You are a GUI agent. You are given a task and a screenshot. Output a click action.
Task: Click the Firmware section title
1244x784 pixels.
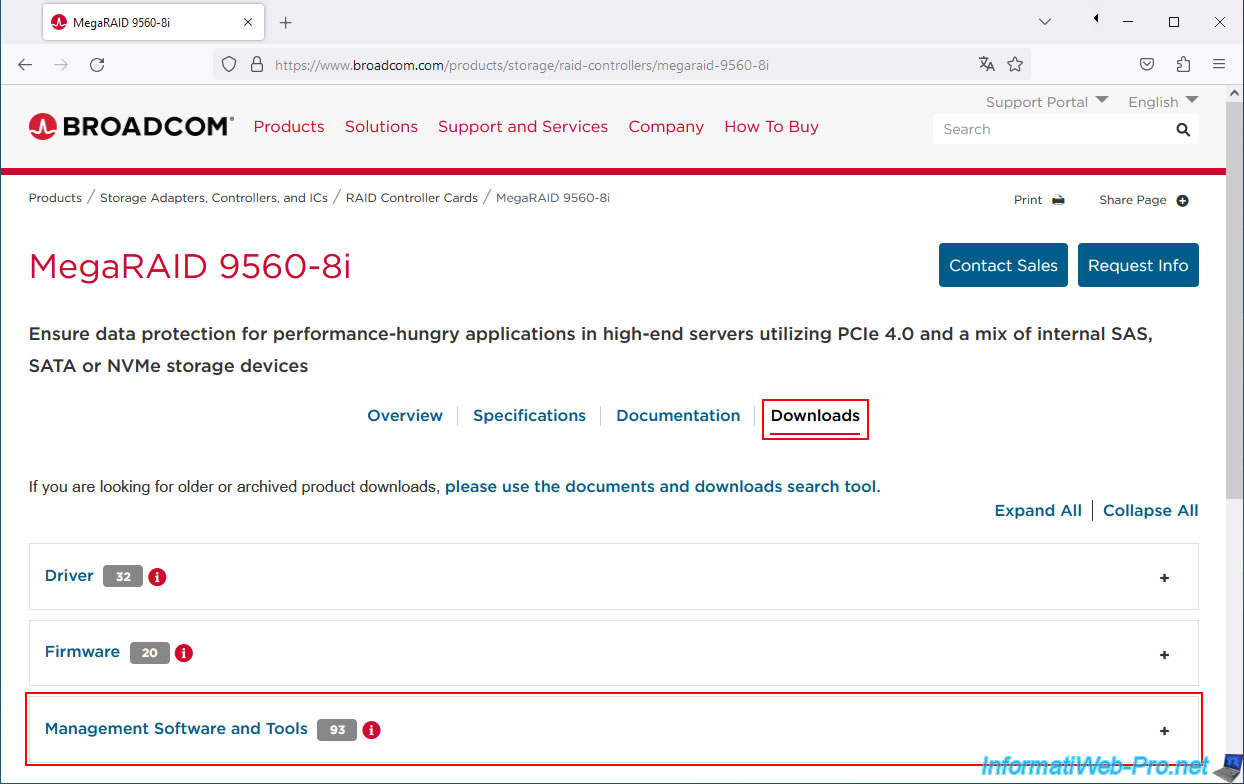[x=82, y=652]
